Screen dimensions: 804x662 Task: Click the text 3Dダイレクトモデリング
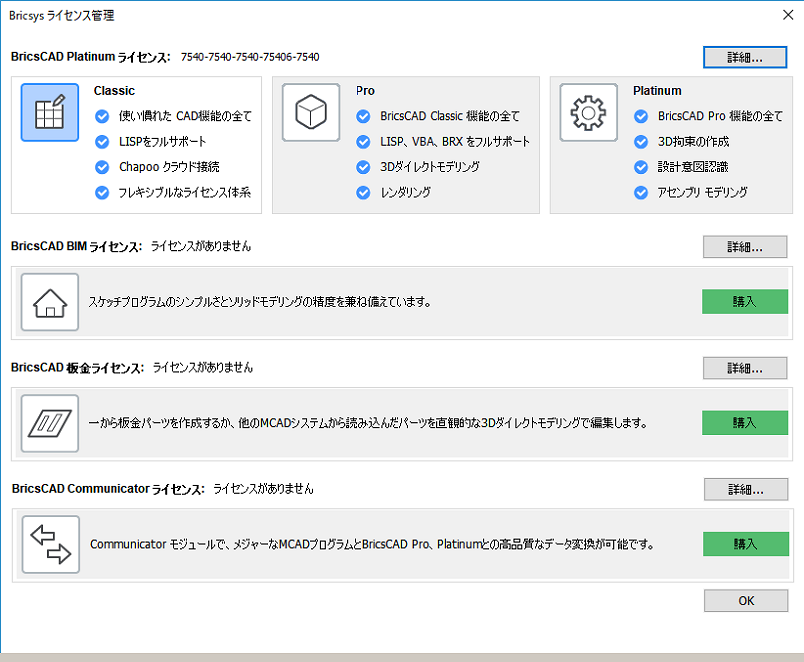pos(430,167)
